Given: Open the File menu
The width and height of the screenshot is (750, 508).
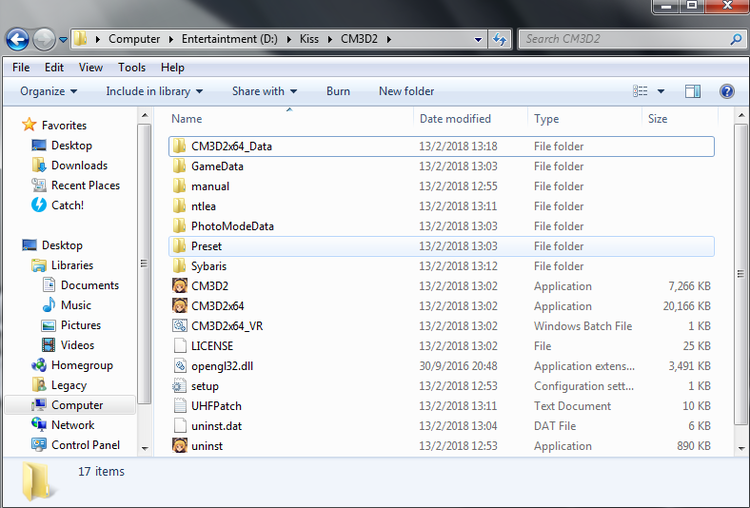Looking at the screenshot, I should coord(21,67).
